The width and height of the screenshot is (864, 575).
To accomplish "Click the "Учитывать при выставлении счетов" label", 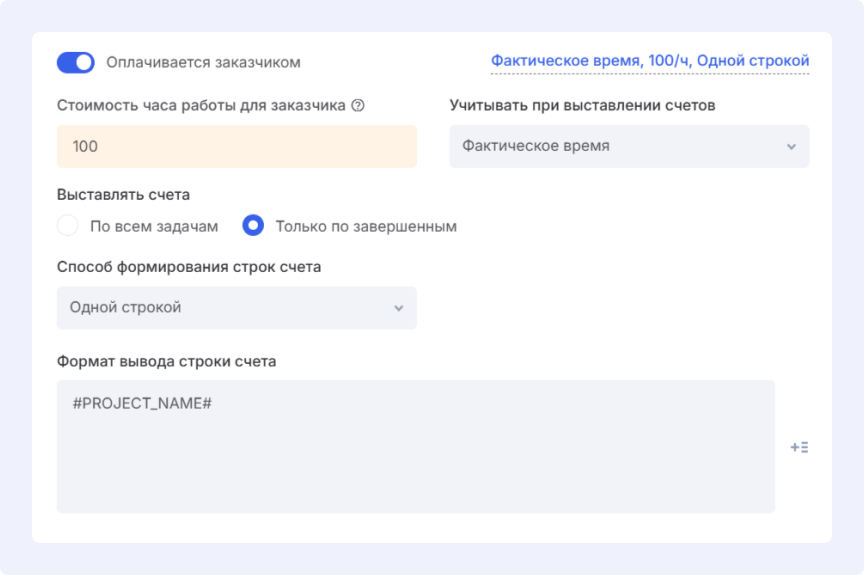I will pyautogui.click(x=582, y=105).
